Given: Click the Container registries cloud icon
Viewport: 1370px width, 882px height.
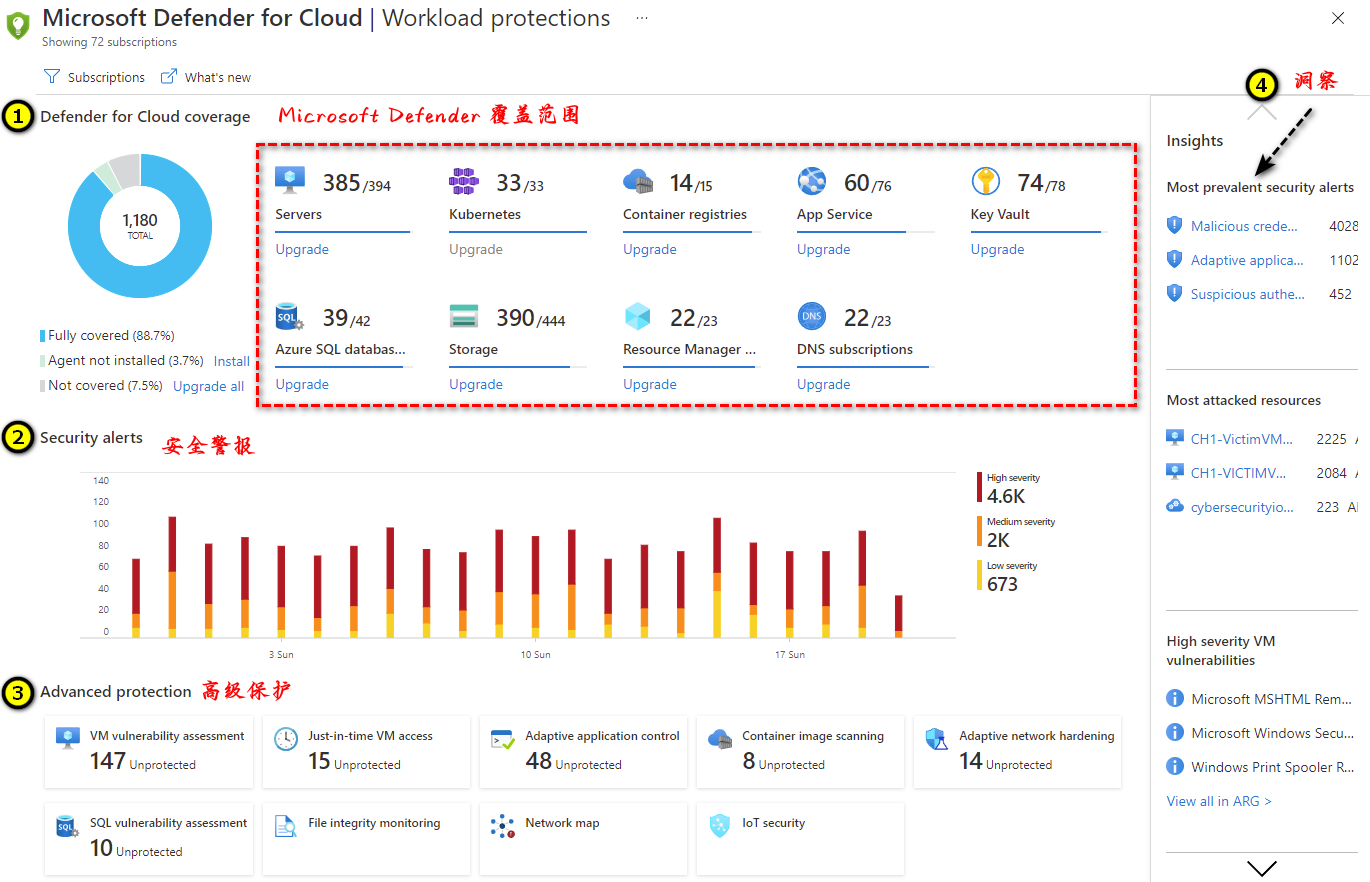Looking at the screenshot, I should 638,181.
